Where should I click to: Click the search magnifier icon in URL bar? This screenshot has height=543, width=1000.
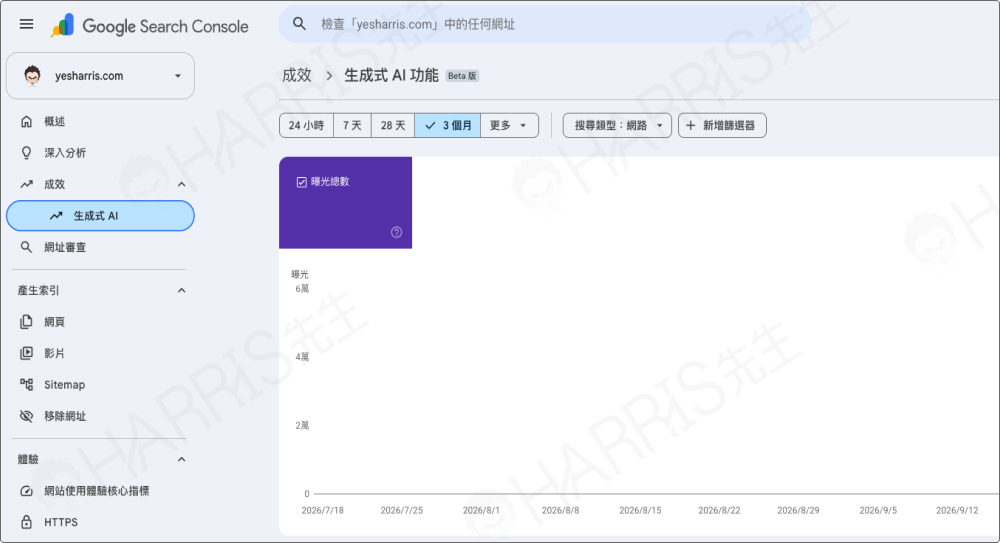click(x=299, y=24)
